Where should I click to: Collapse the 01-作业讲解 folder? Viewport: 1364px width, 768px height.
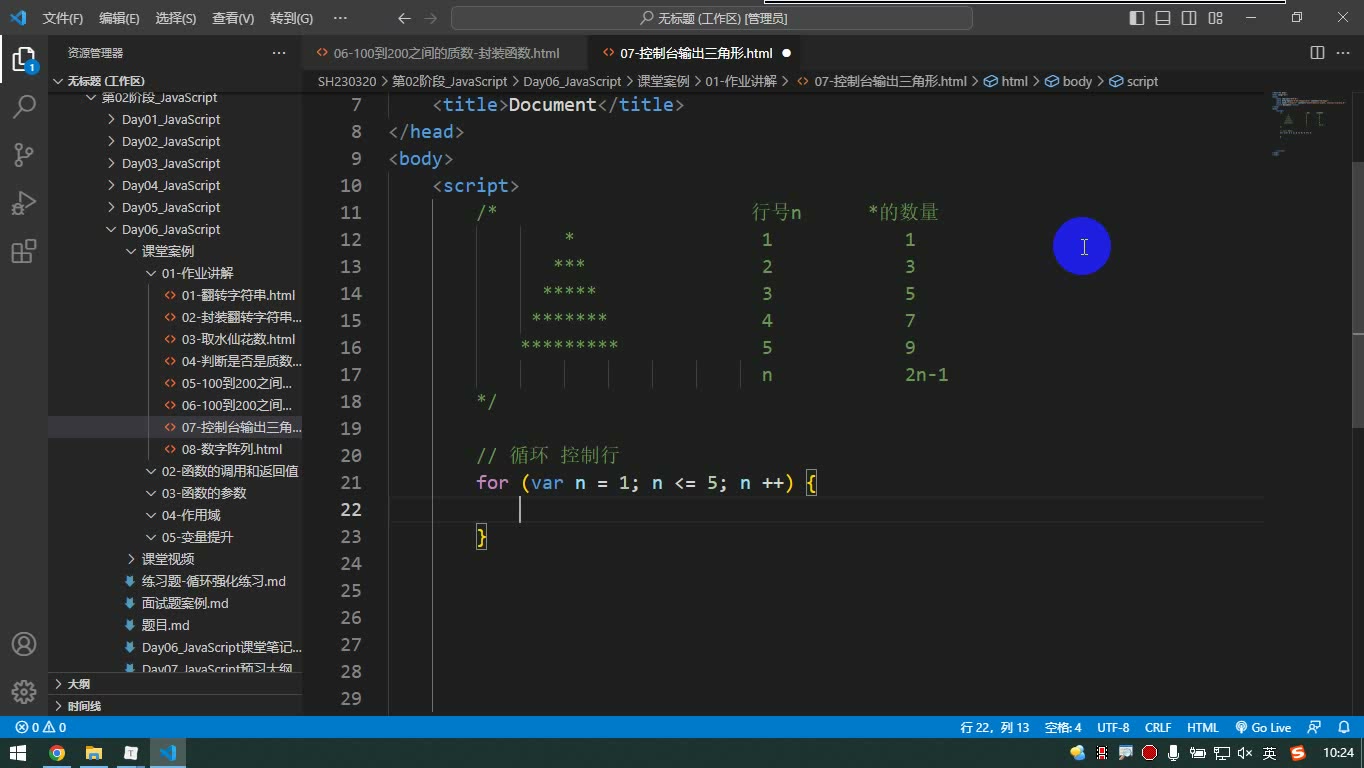tap(196, 273)
